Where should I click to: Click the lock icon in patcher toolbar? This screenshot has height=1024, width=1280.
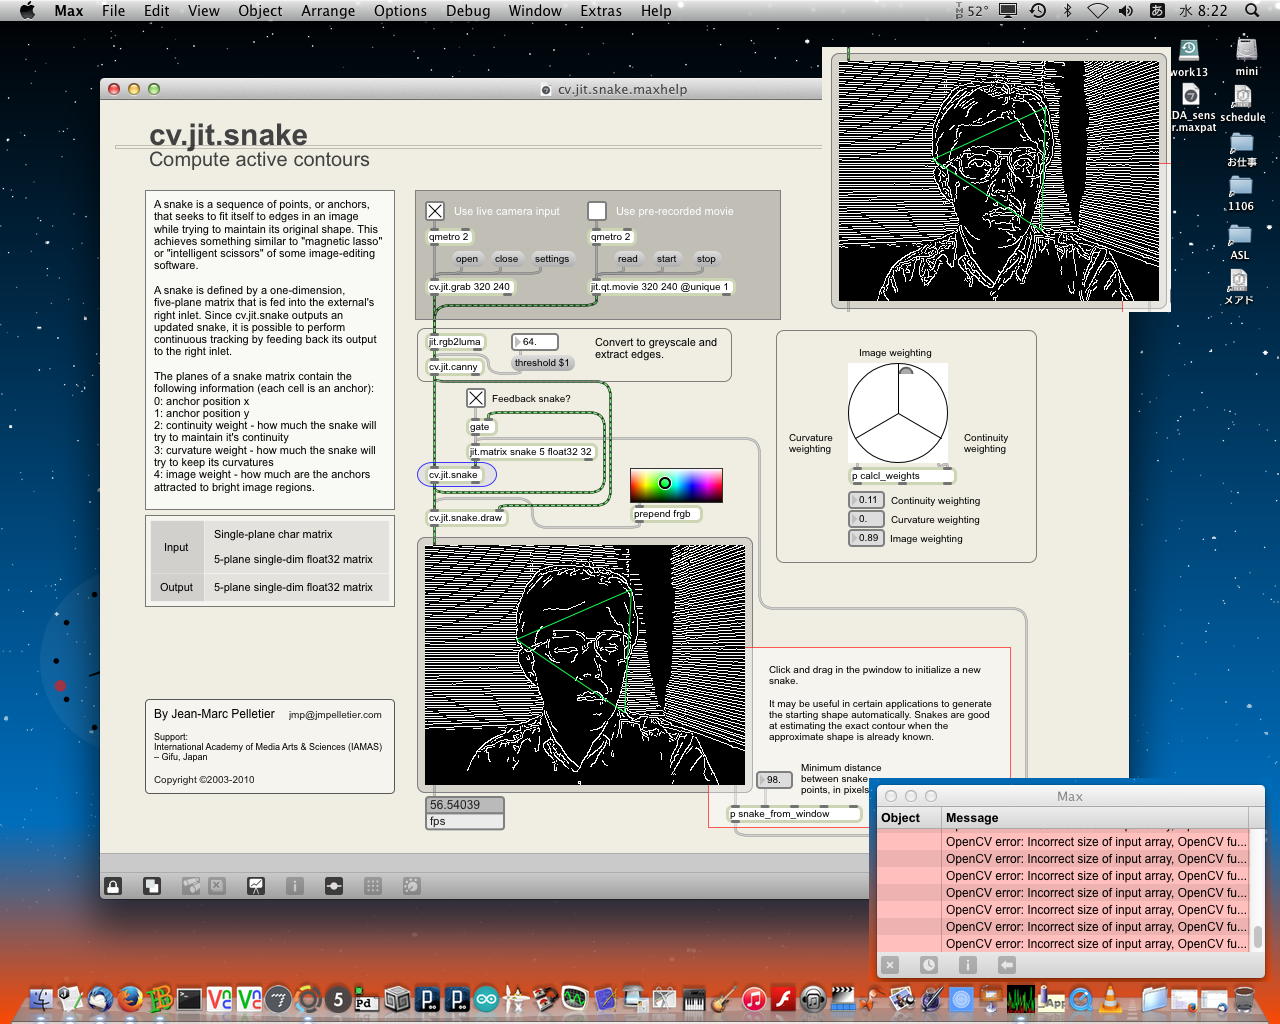pos(113,886)
